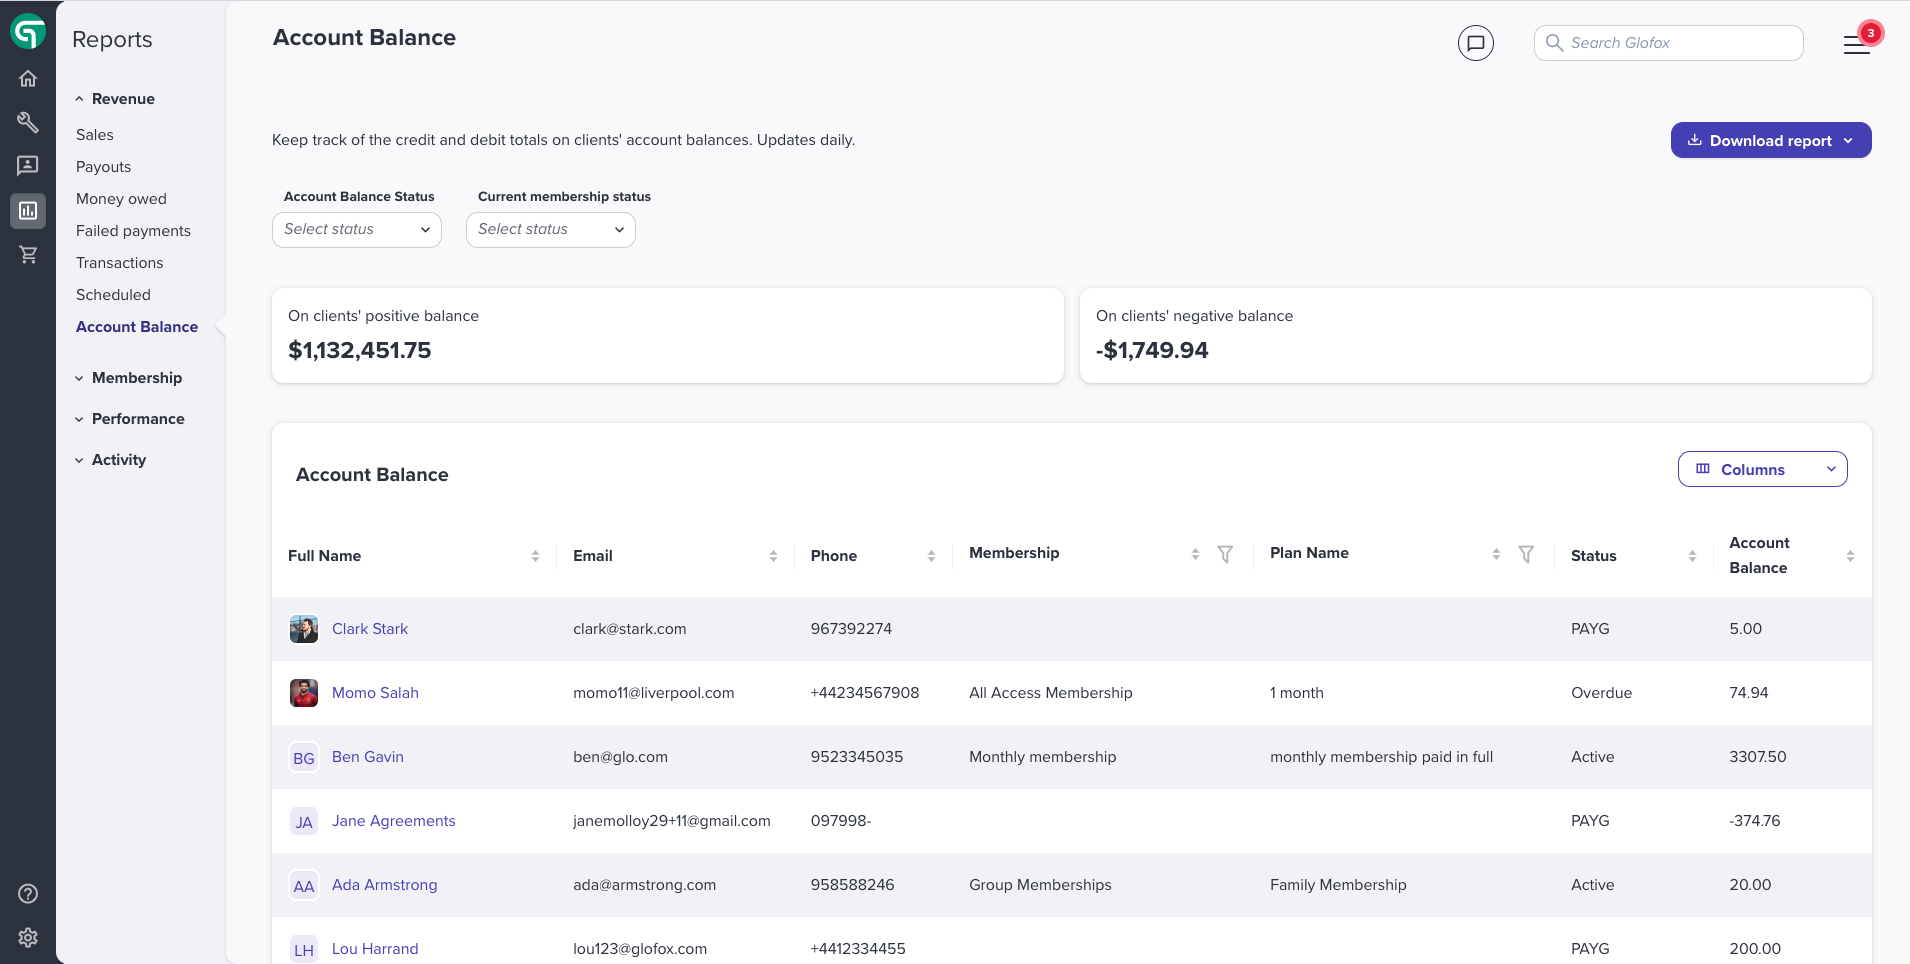Open Momo Salah's profile link
Image resolution: width=1910 pixels, height=964 pixels.
tap(375, 693)
